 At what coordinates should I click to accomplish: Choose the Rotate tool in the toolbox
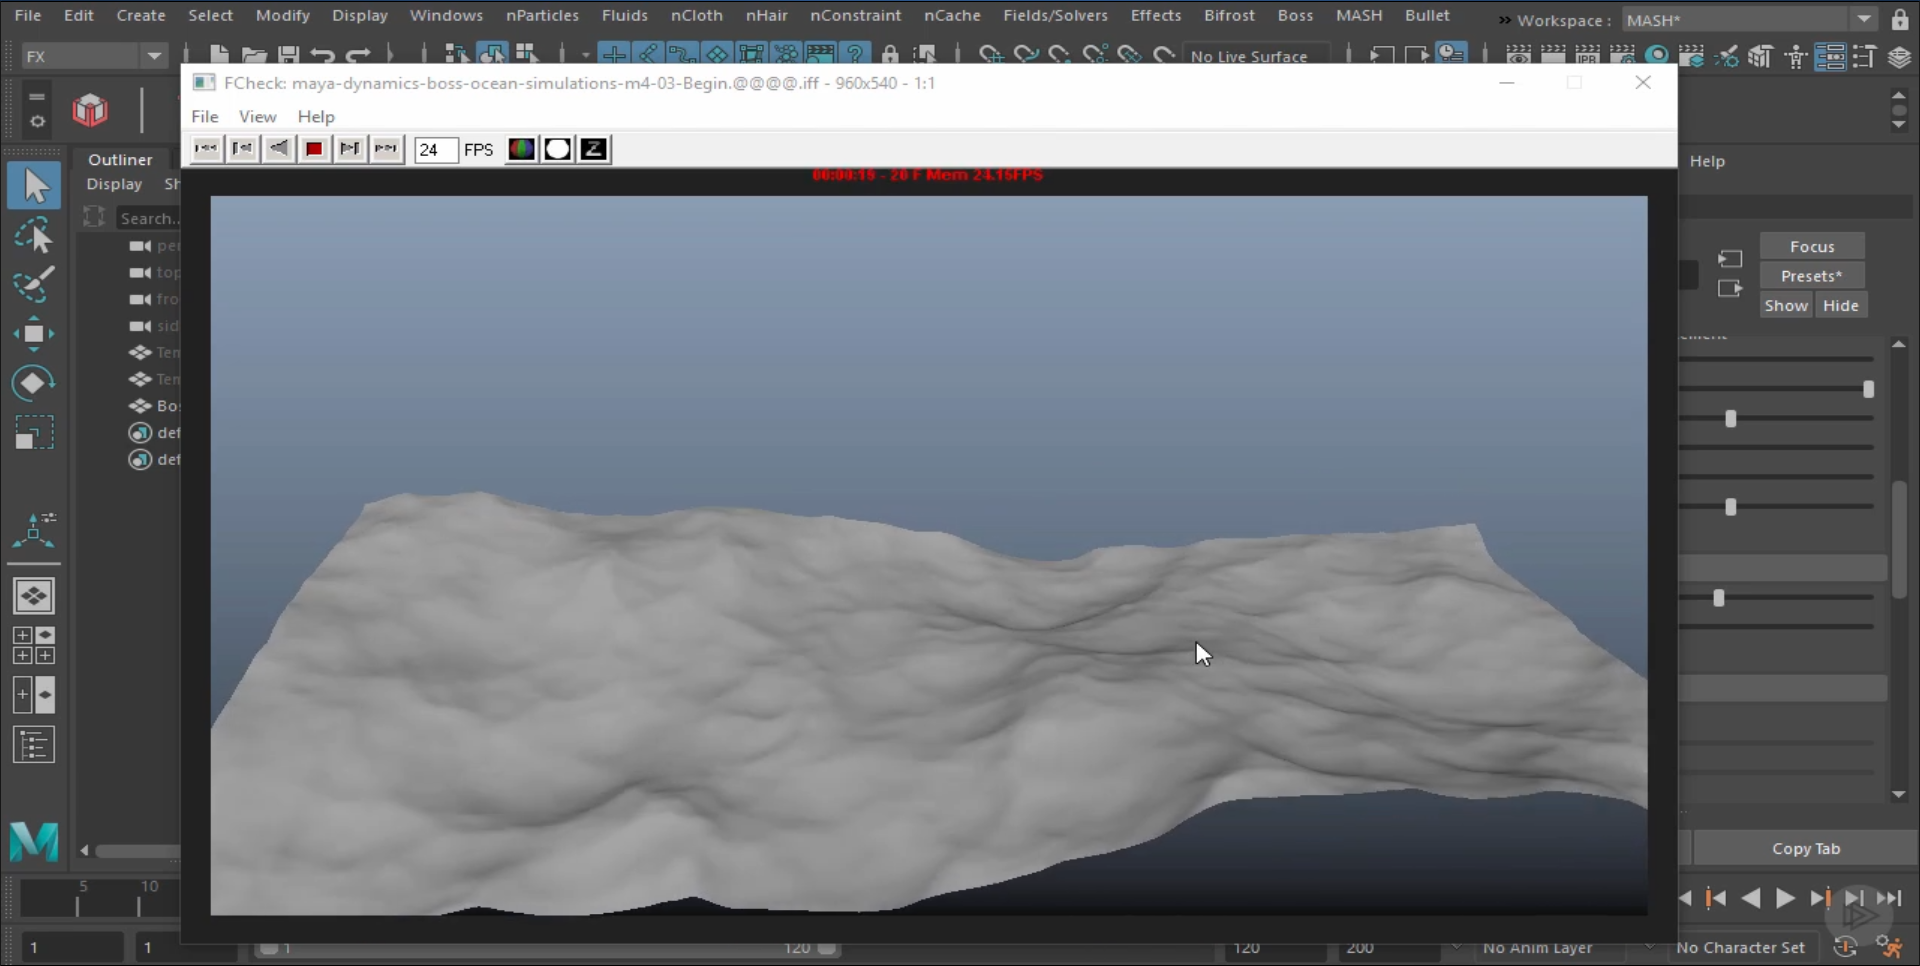(34, 383)
